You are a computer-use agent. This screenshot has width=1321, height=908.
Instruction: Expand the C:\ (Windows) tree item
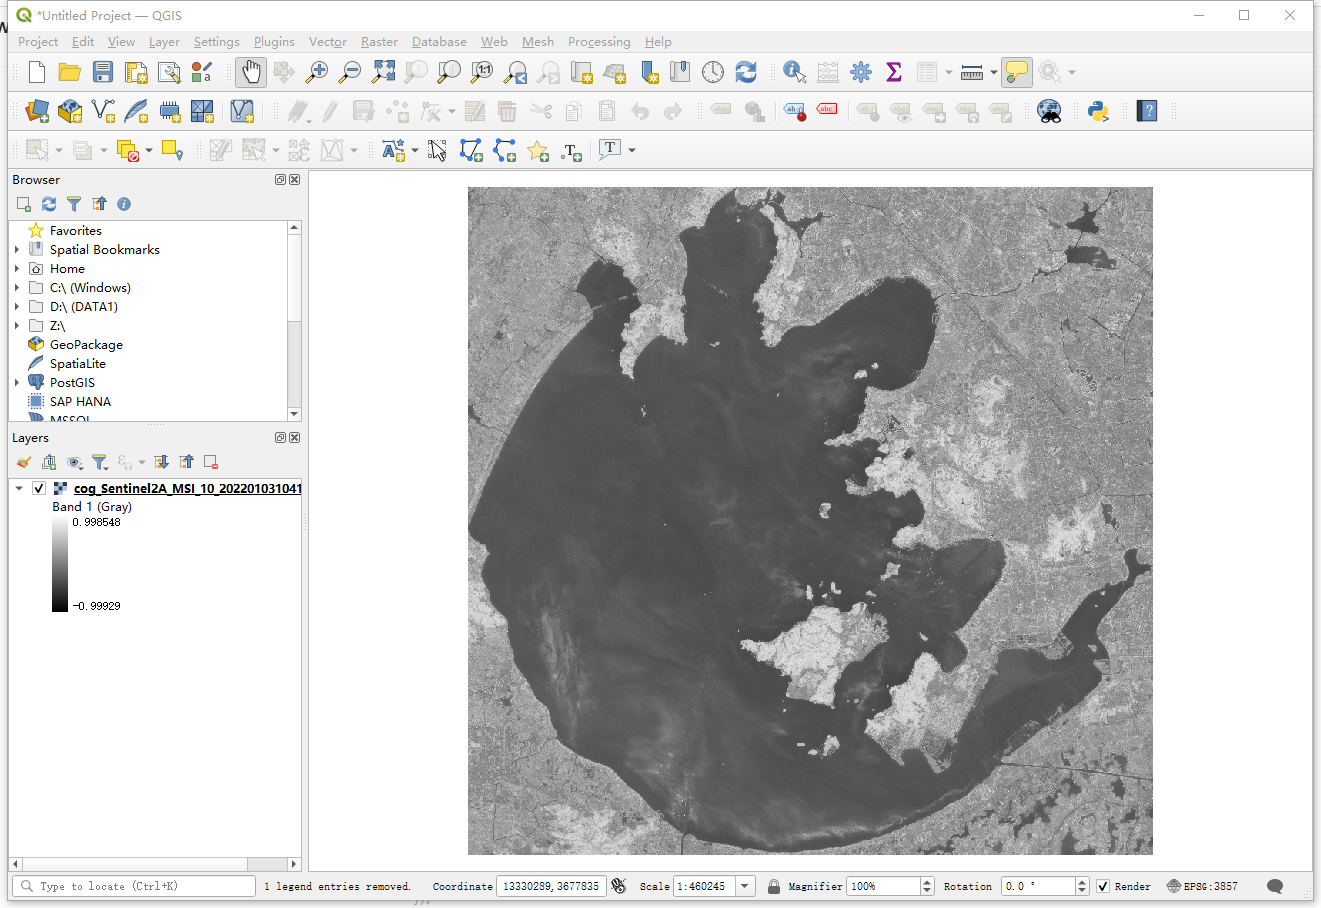[17, 288]
